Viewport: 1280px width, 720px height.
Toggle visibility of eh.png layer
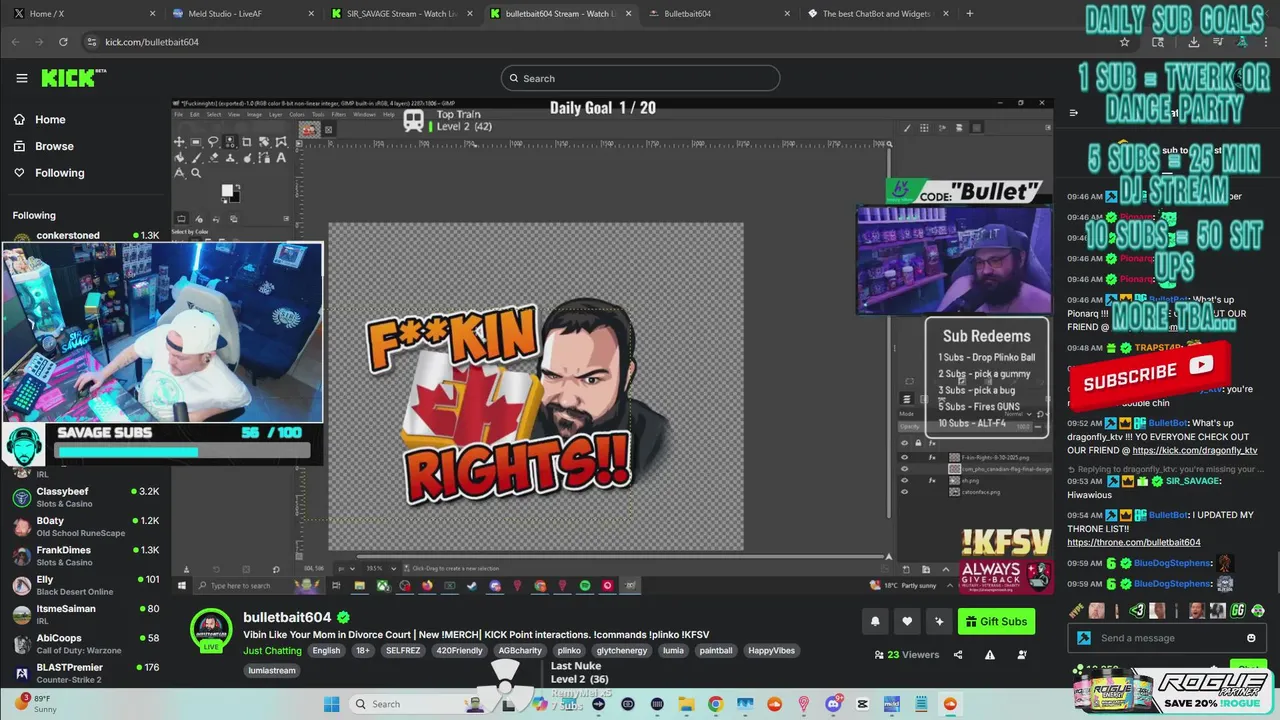tap(904, 480)
